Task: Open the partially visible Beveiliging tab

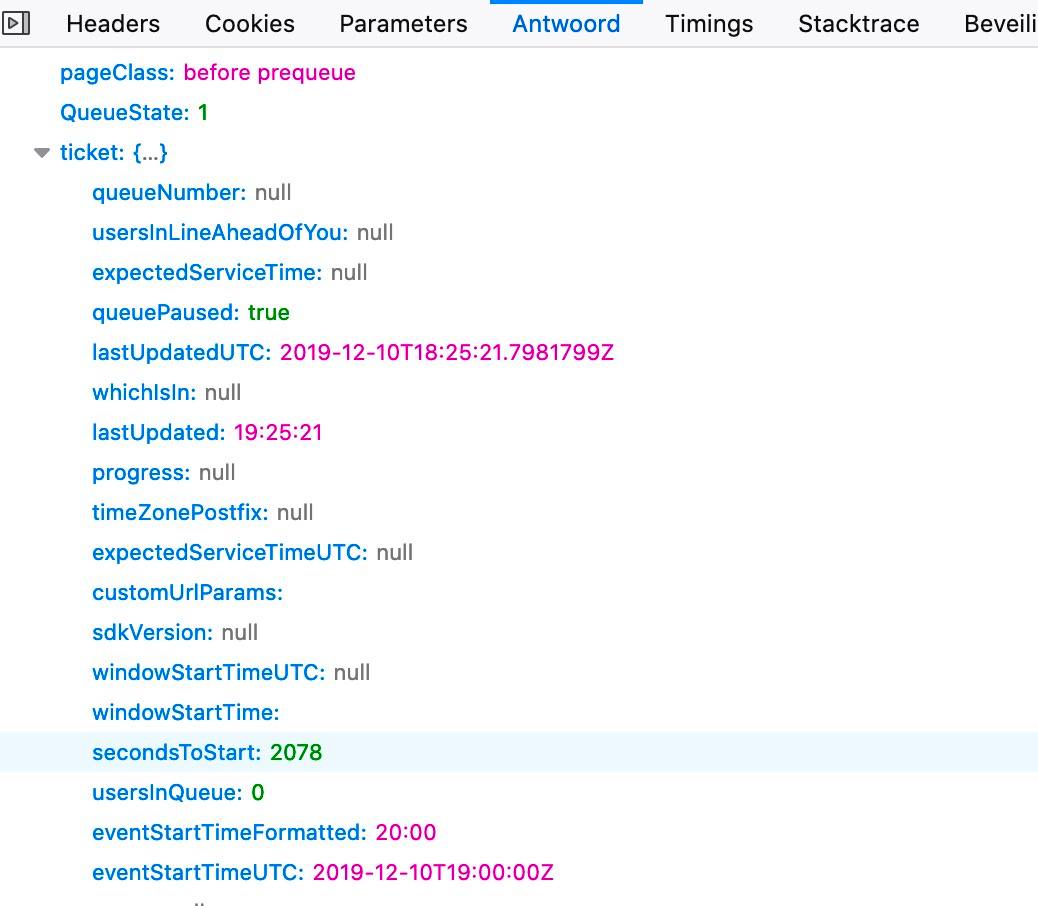Action: pos(1000,24)
